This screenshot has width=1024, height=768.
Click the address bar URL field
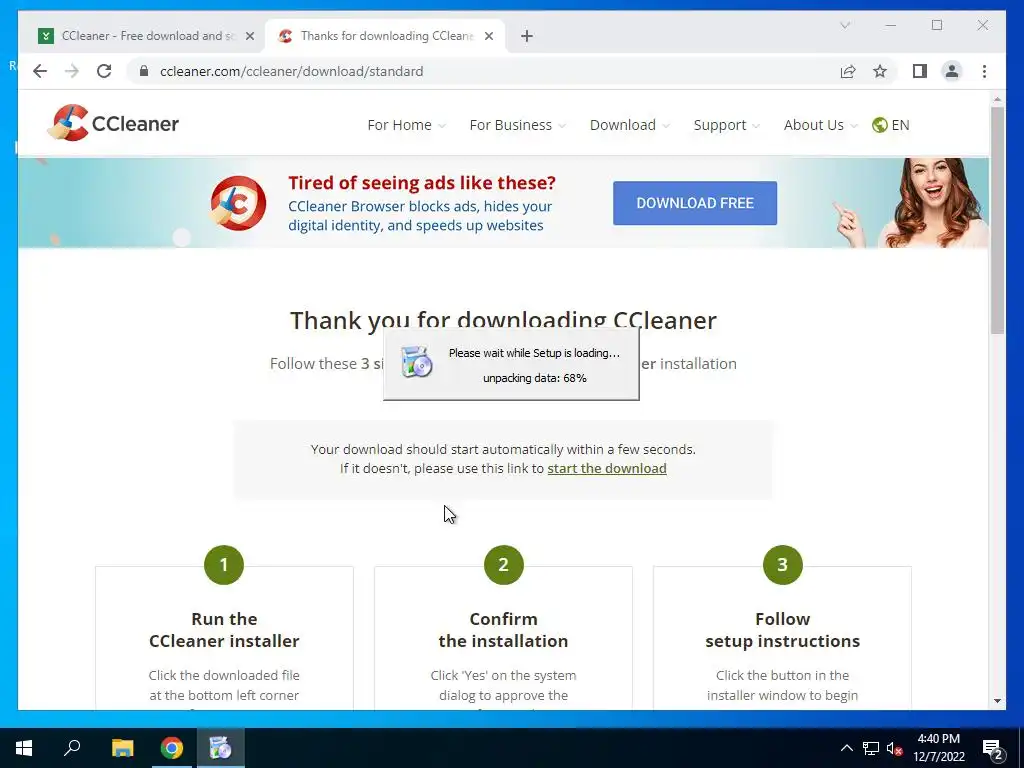pos(483,71)
